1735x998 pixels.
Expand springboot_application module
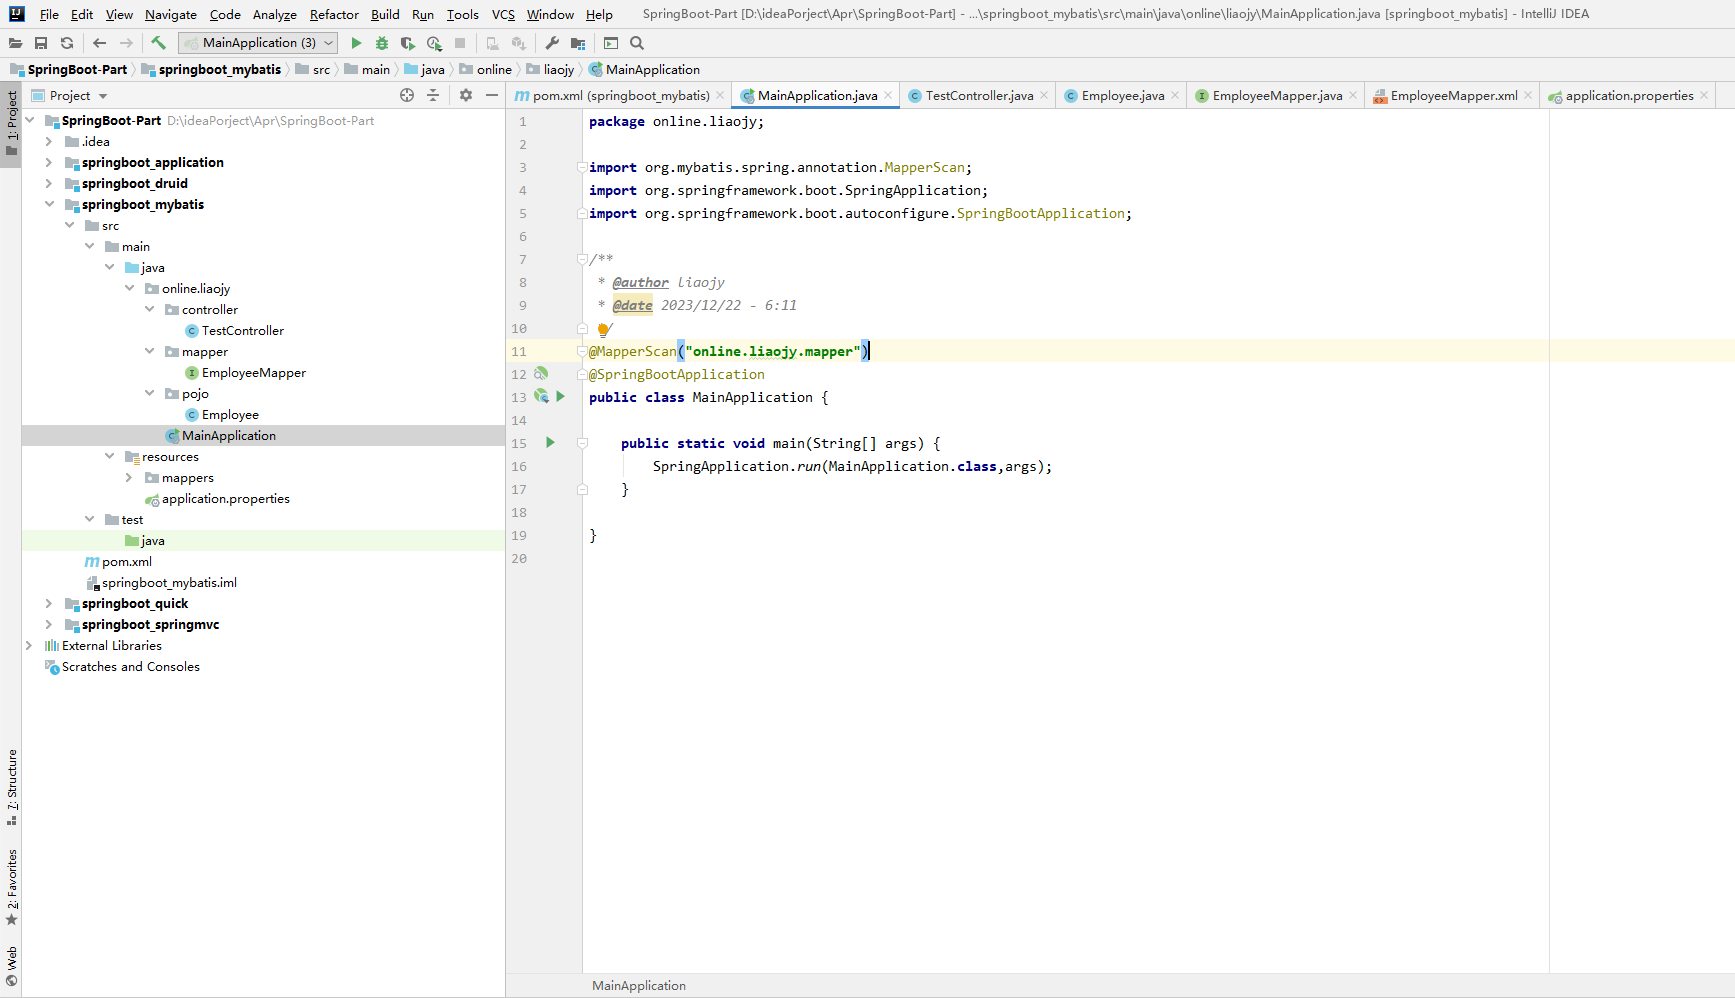click(x=49, y=163)
